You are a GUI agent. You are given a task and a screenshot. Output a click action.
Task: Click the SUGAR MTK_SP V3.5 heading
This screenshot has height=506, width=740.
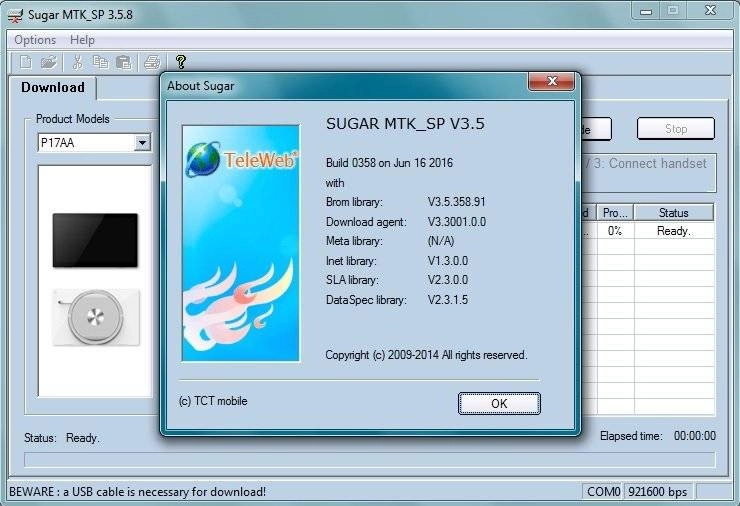pos(405,124)
